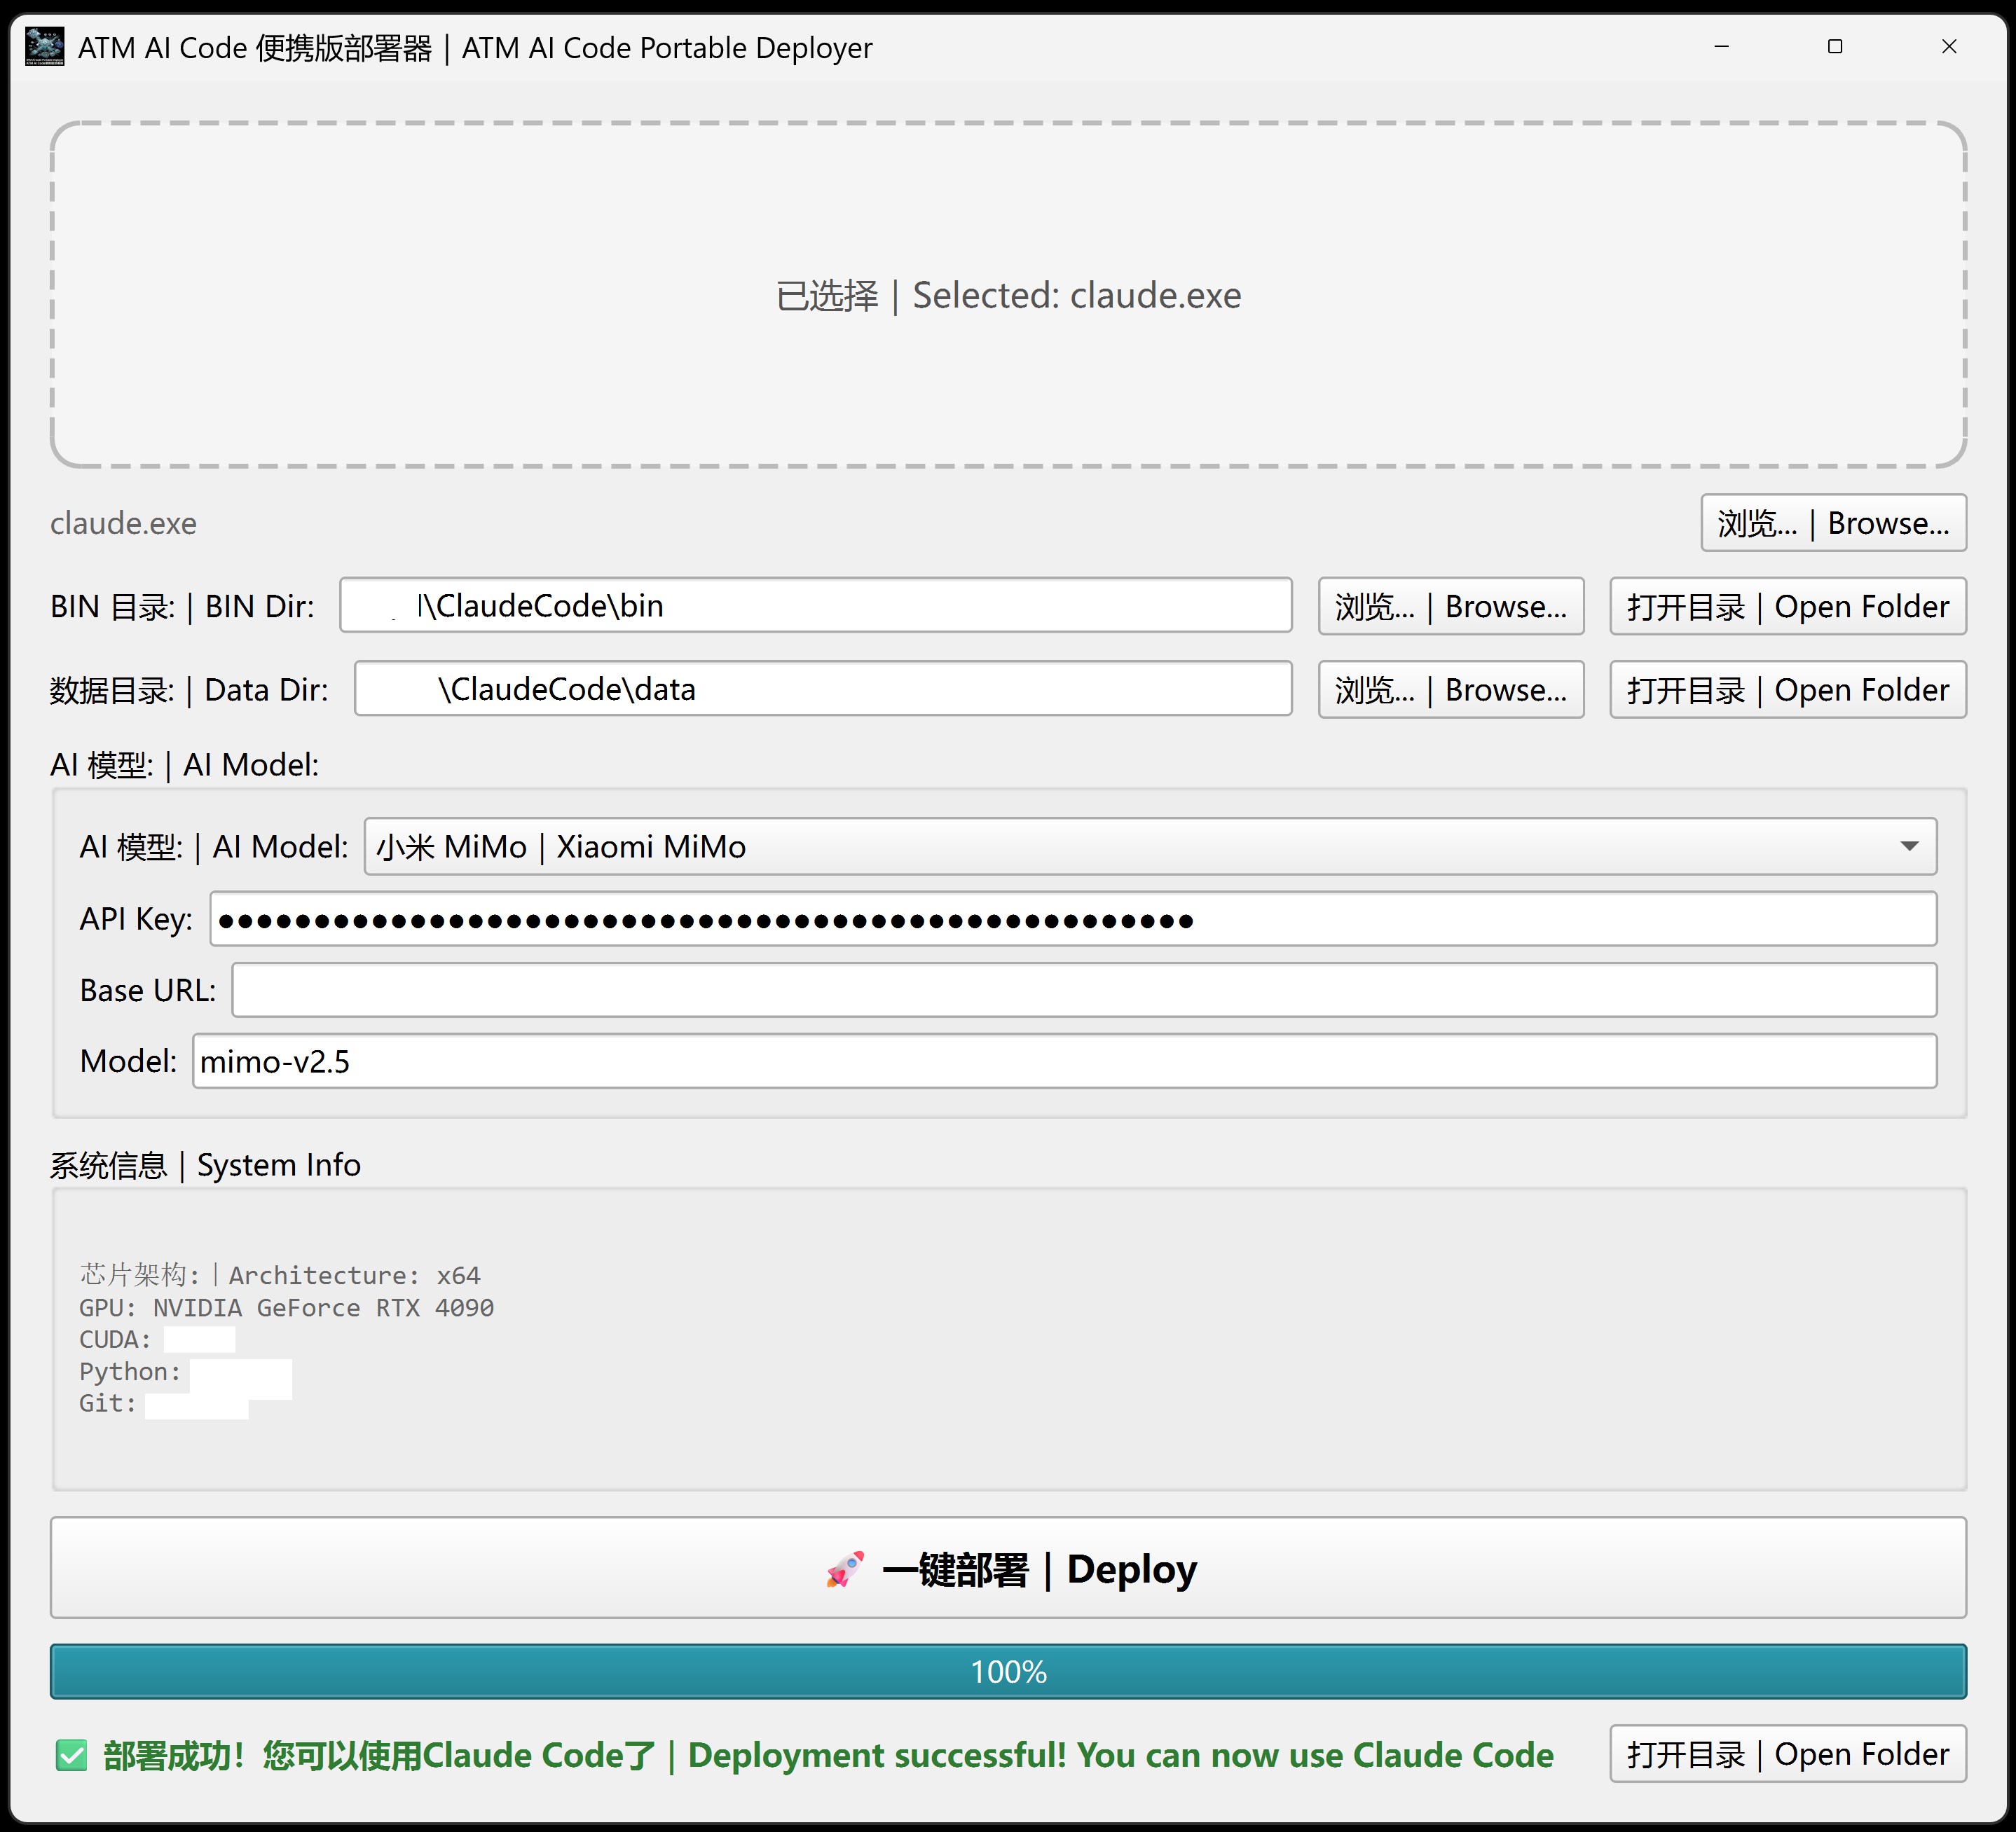Click the BIN Dir path field
Image resolution: width=2016 pixels, height=1832 pixels.
click(816, 605)
